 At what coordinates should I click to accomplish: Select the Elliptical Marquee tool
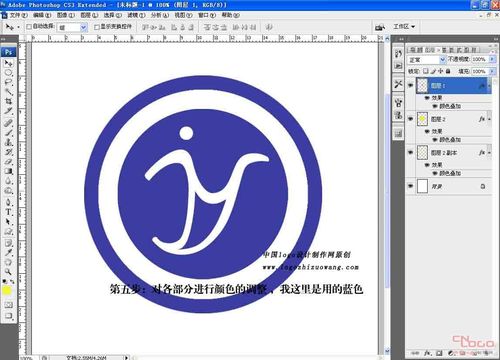[x=8, y=73]
